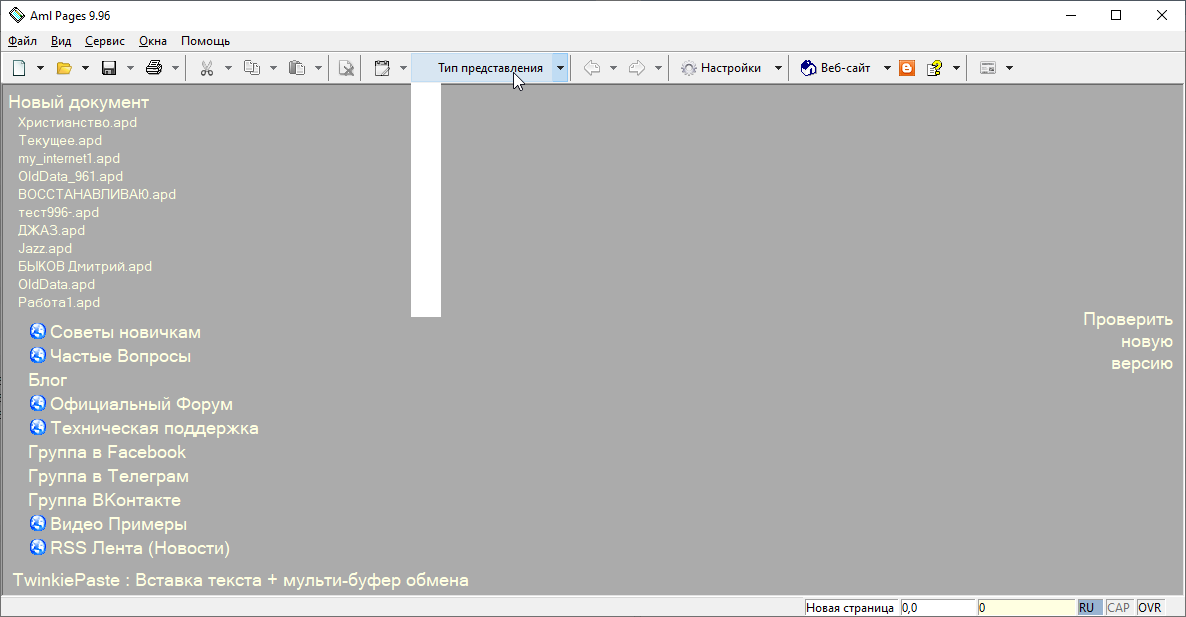Click the yellow question mark help icon
Viewport: 1186px width, 617px height.
coord(934,68)
